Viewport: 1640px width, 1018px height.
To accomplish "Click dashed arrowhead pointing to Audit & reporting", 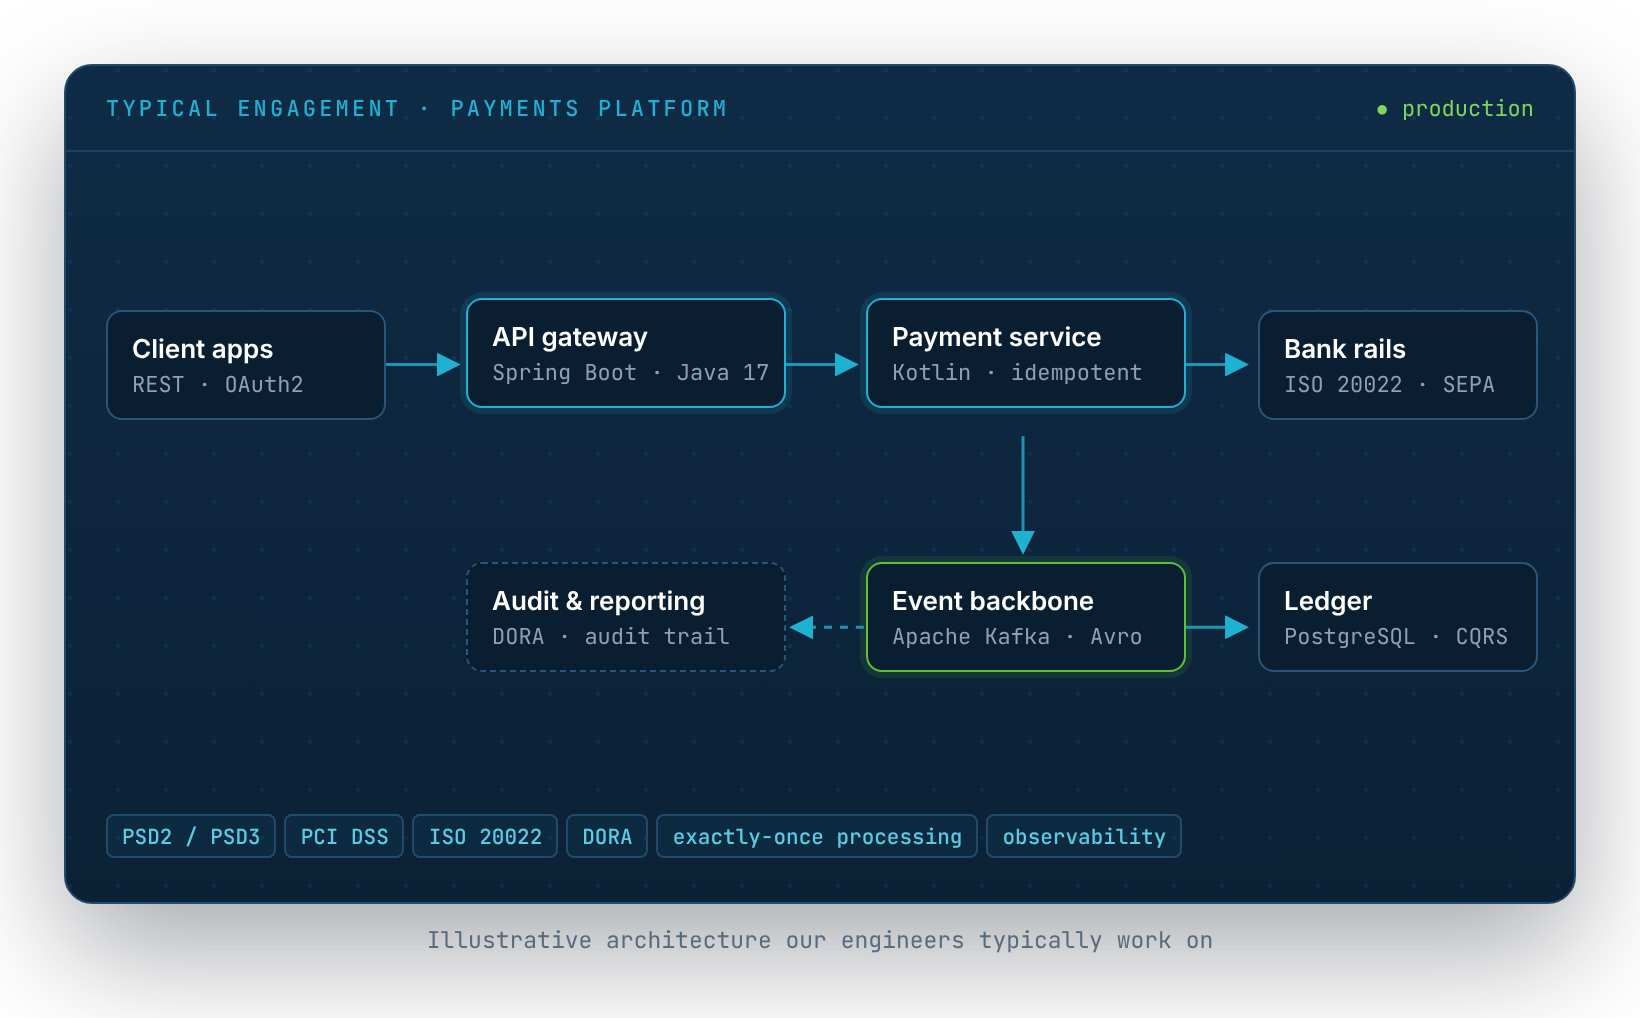I will [802, 627].
